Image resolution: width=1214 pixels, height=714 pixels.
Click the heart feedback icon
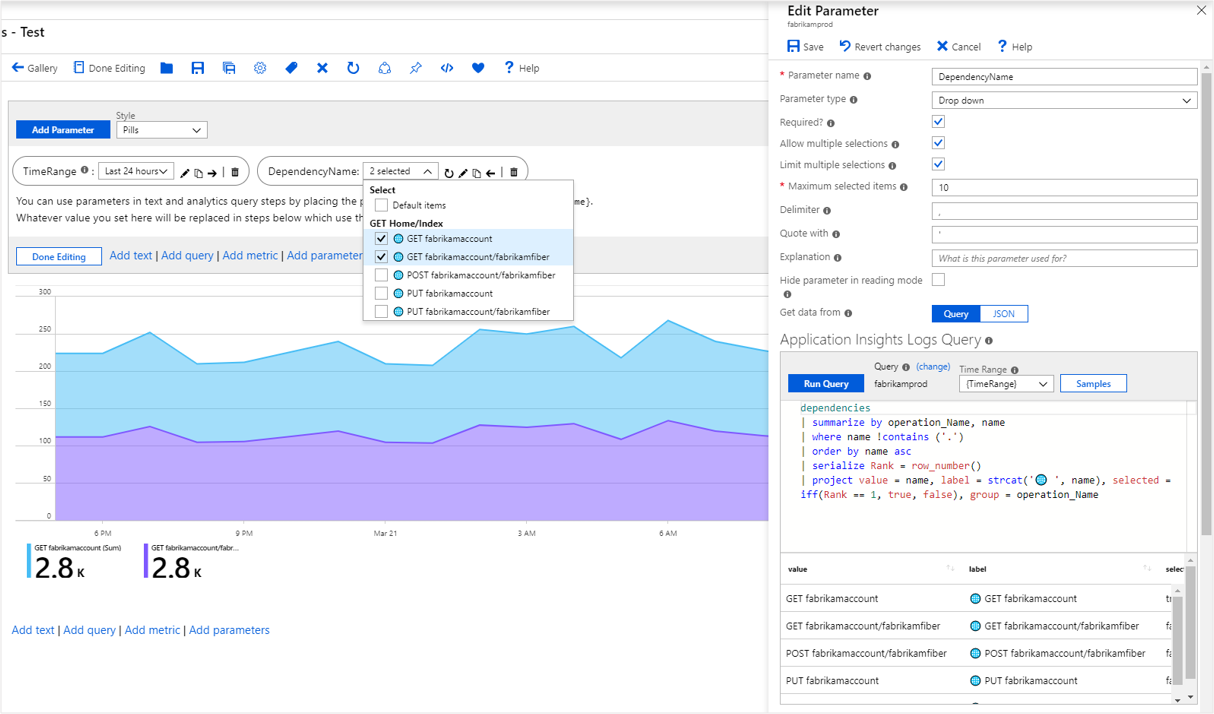pos(478,68)
